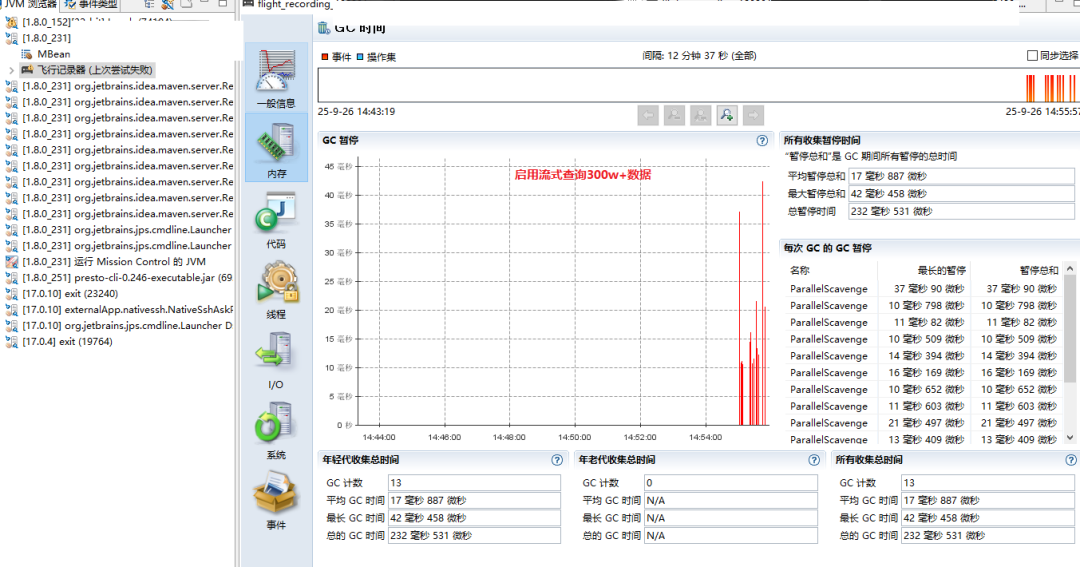Click the GC 时间 page title icon
The height and width of the screenshot is (567, 1080).
[x=324, y=28]
